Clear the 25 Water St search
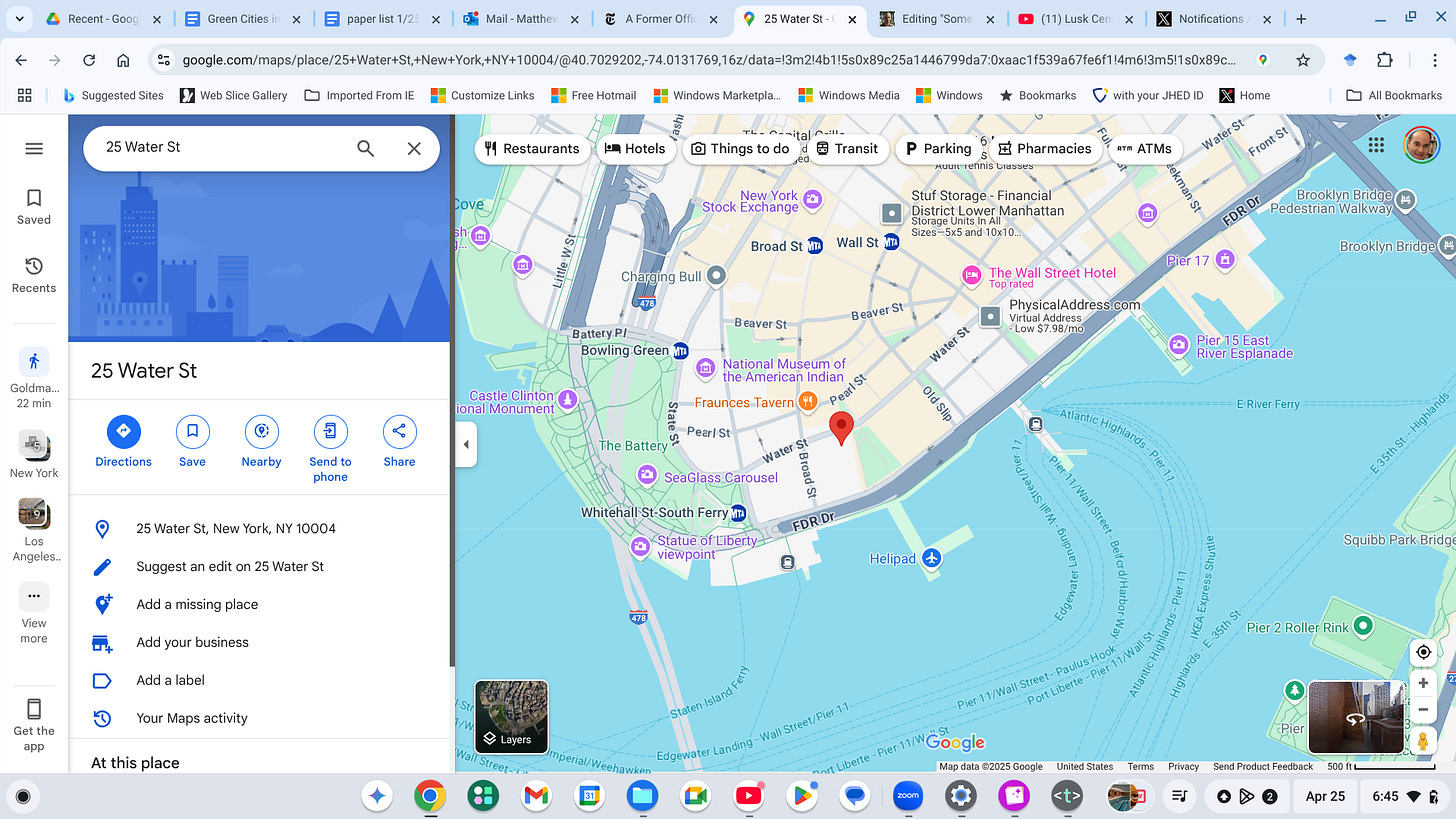Viewport: 1456px width, 819px height. [414, 148]
